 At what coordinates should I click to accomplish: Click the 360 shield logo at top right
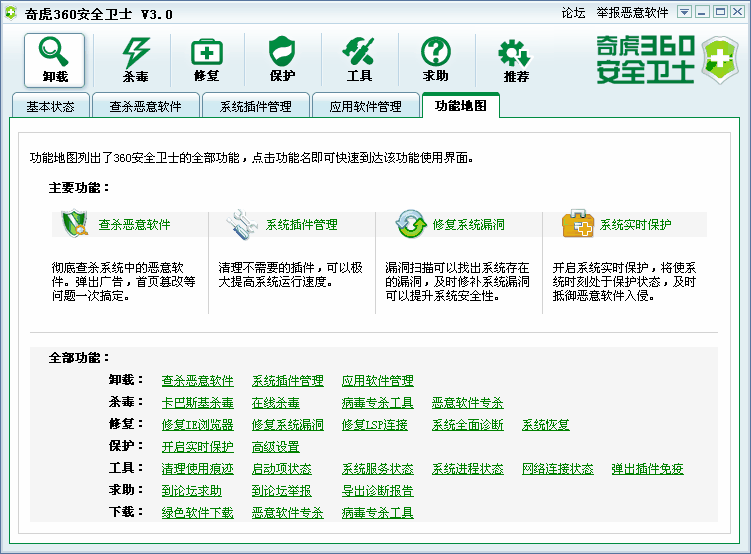[720, 60]
